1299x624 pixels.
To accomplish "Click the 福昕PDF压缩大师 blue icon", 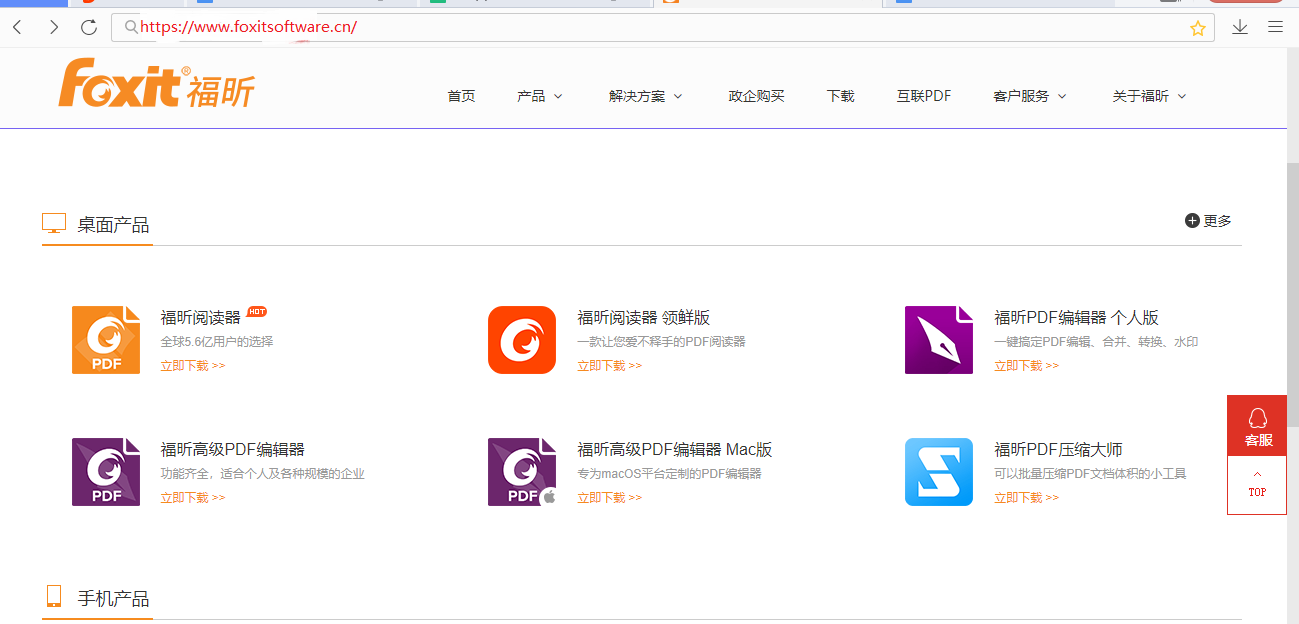I will pyautogui.click(x=939, y=472).
